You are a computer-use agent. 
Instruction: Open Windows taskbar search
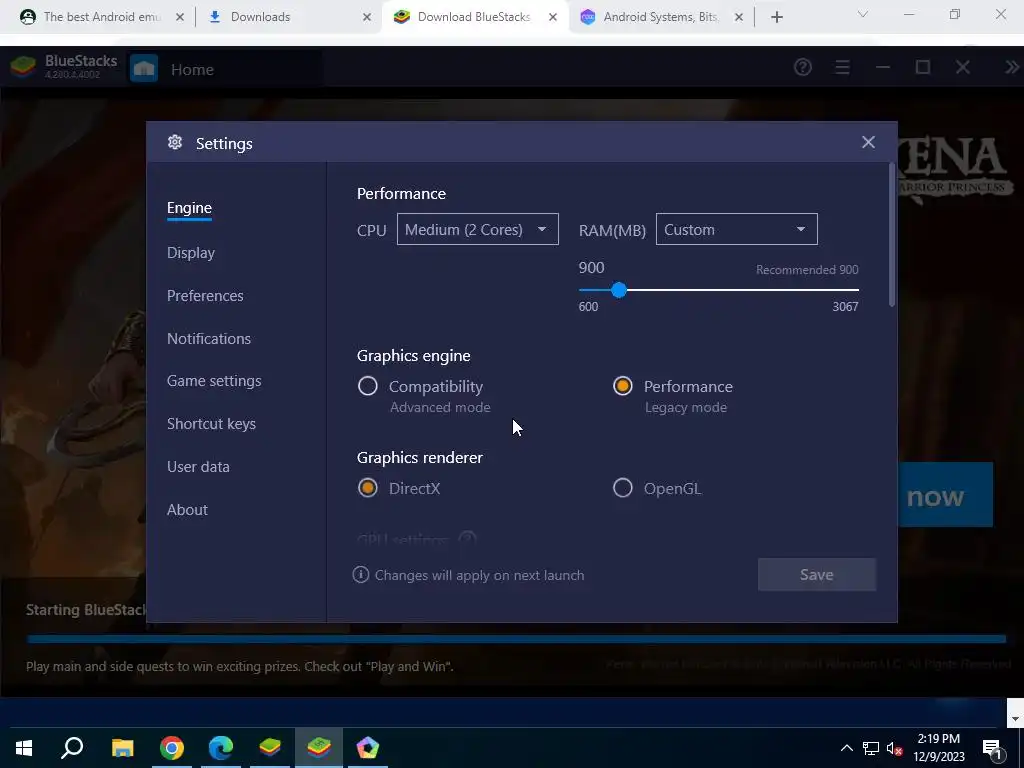[x=72, y=748]
